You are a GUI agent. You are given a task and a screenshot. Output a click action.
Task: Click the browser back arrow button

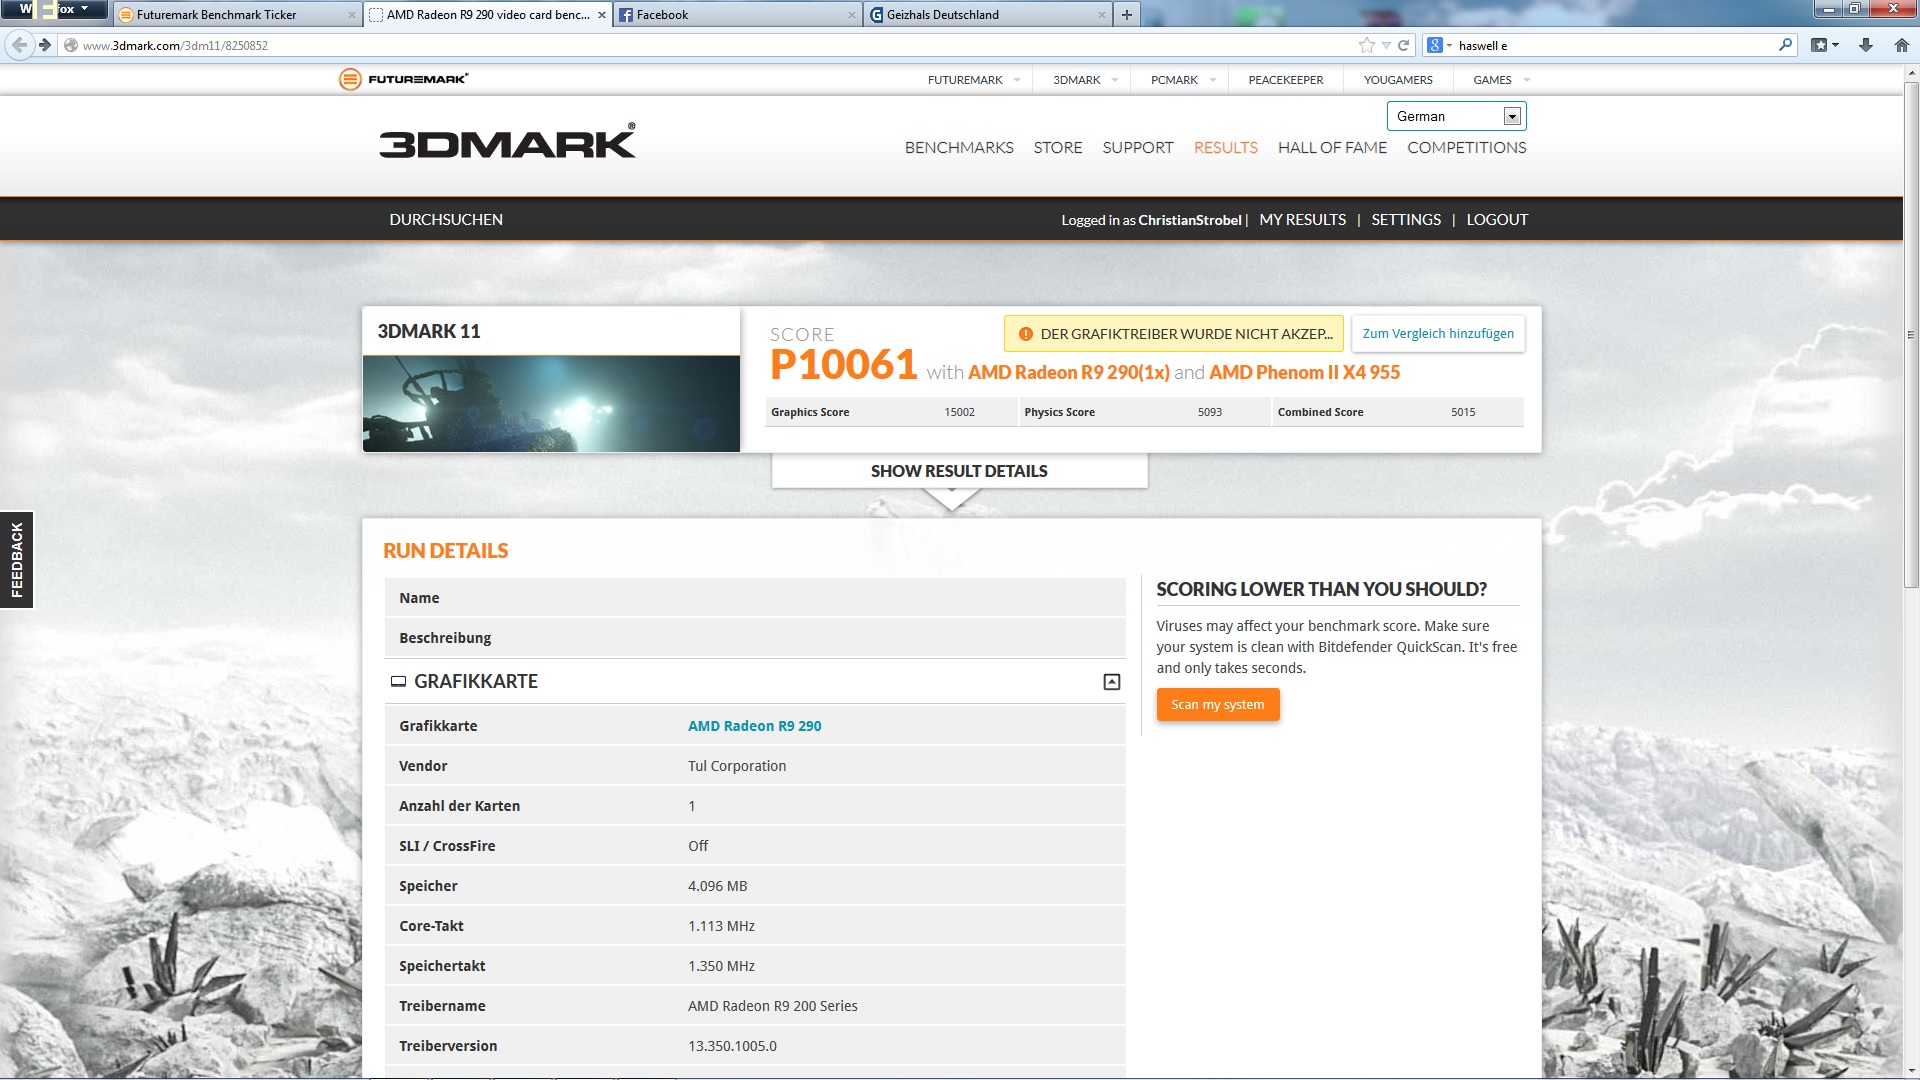[x=19, y=45]
